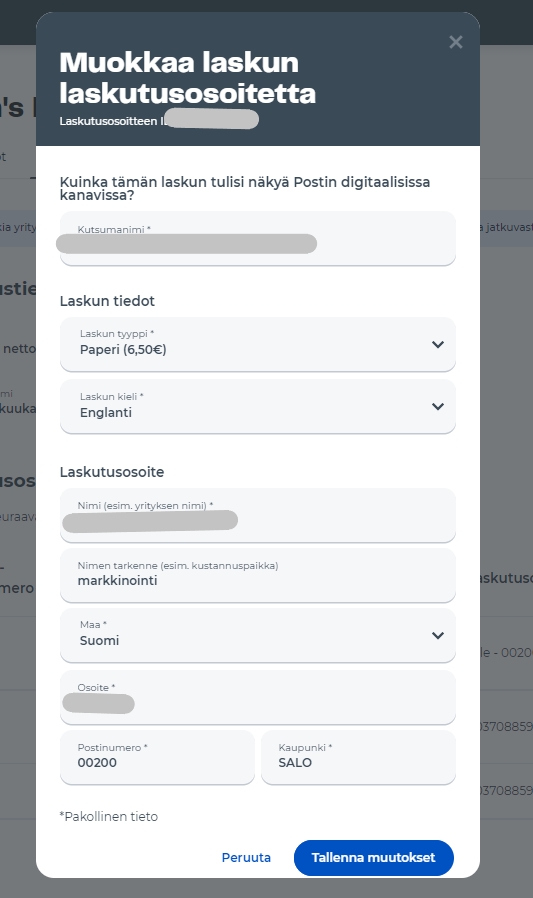Open the dropdown showing Englanti

[258, 407]
